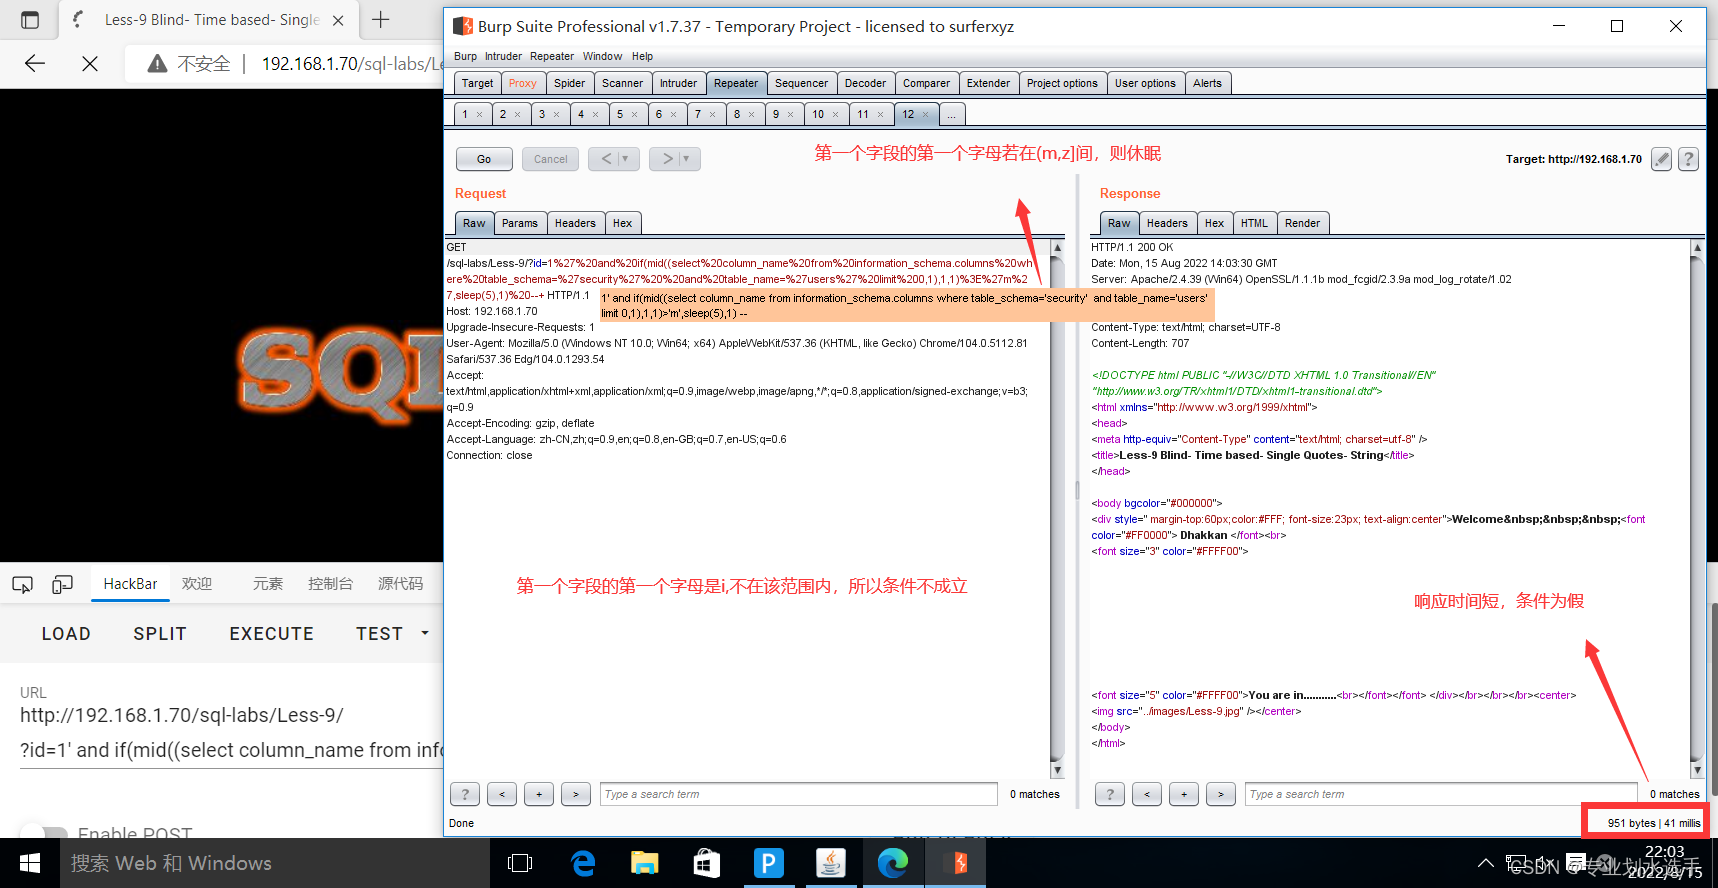Switch response view to HTML

coord(1254,223)
